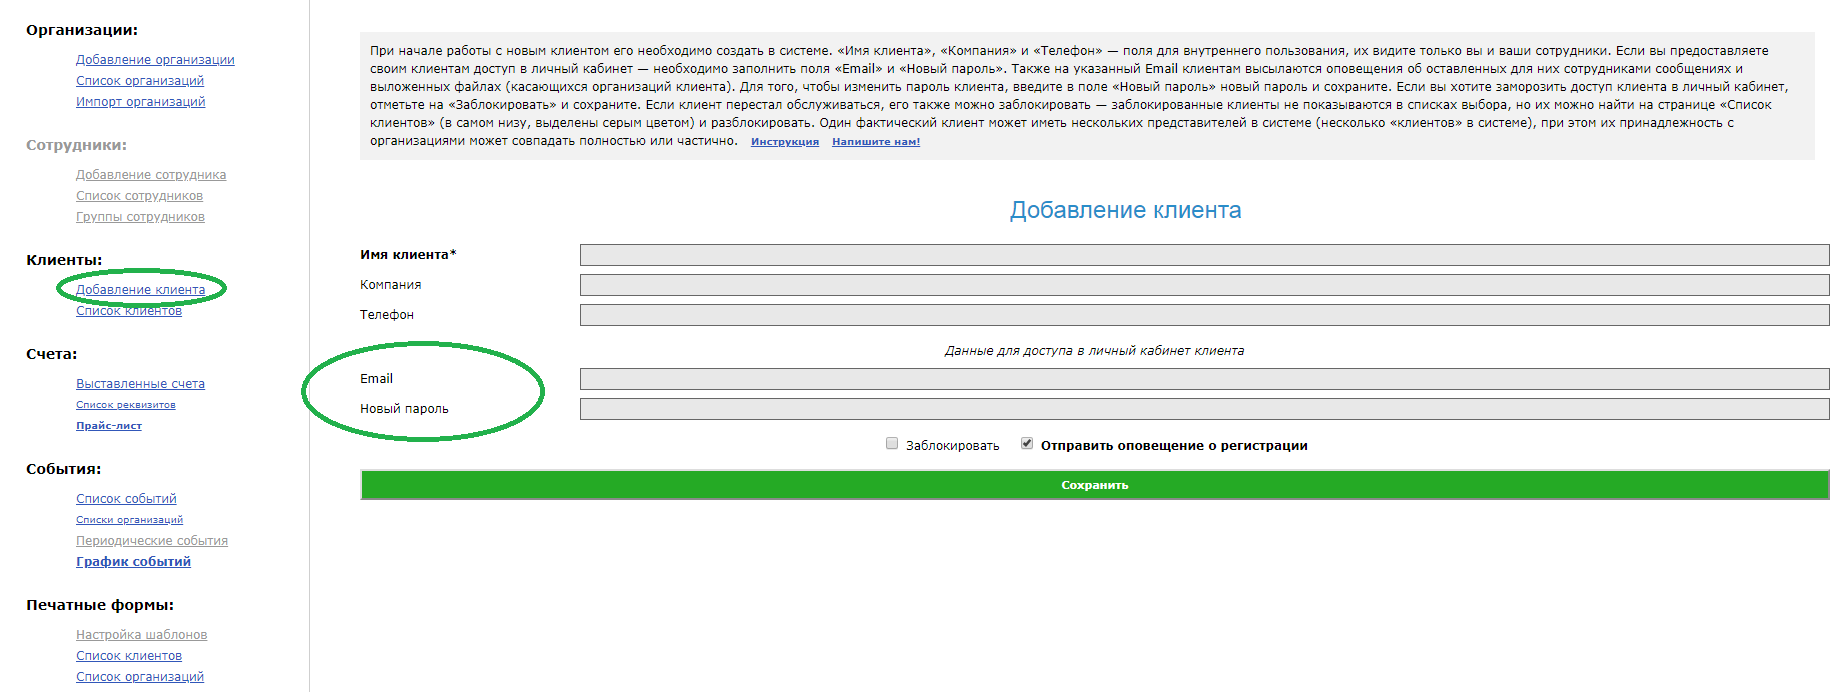
Task: Open Добавление клиента sidebar link
Action: (x=140, y=290)
